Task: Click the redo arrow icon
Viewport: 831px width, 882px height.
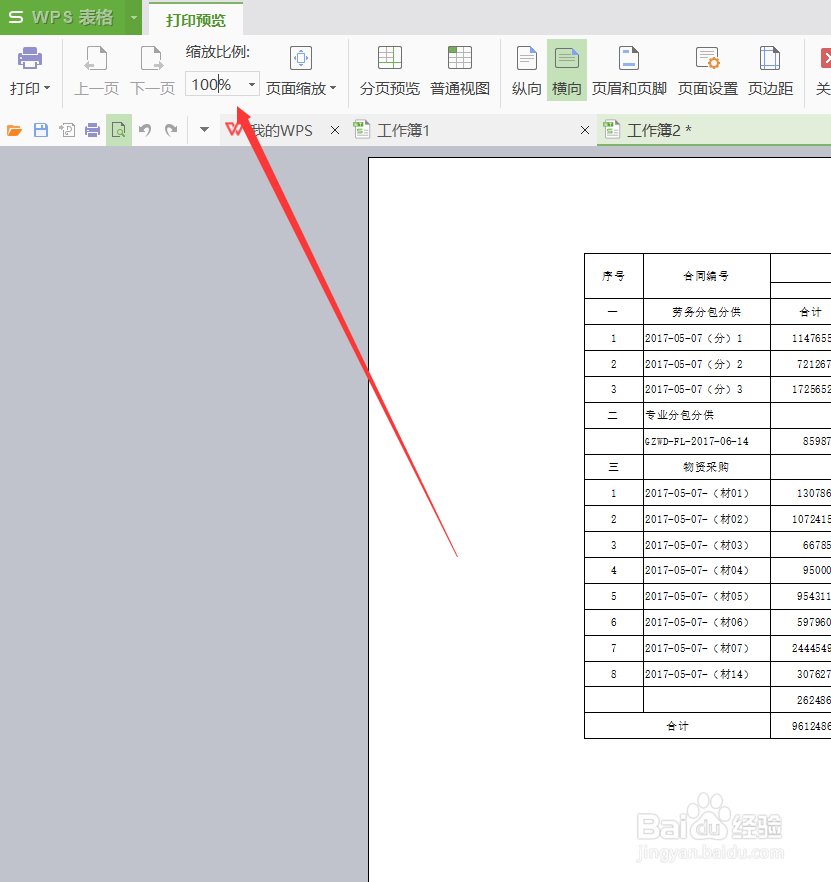Action: tap(171, 130)
